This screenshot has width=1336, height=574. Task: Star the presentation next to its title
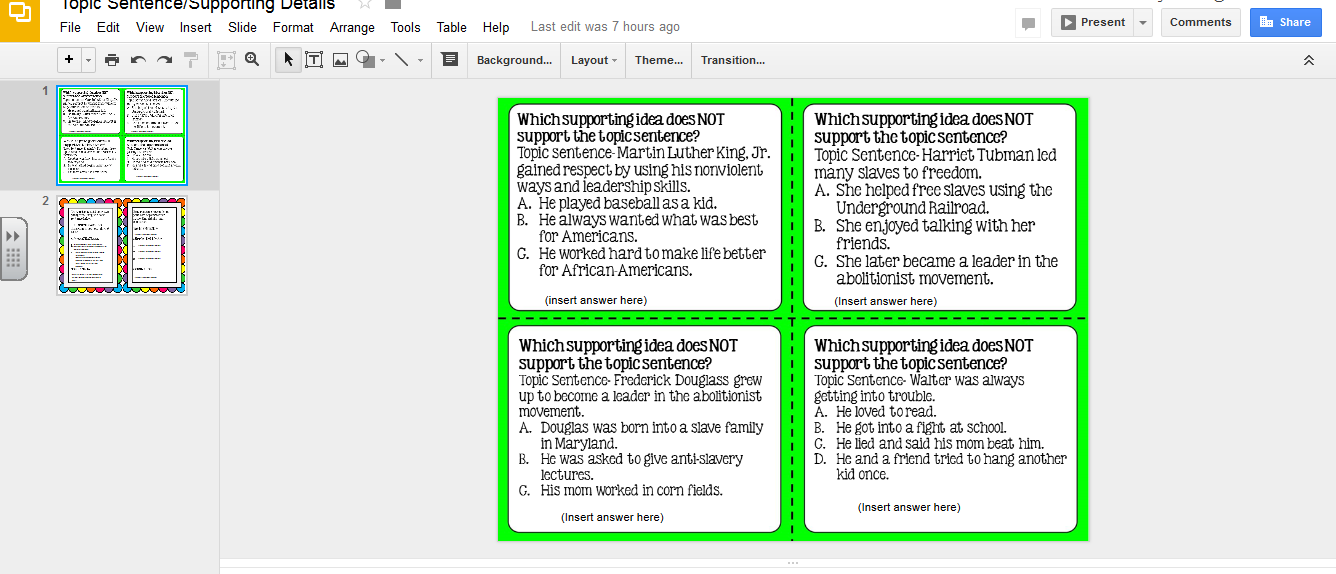[365, 5]
